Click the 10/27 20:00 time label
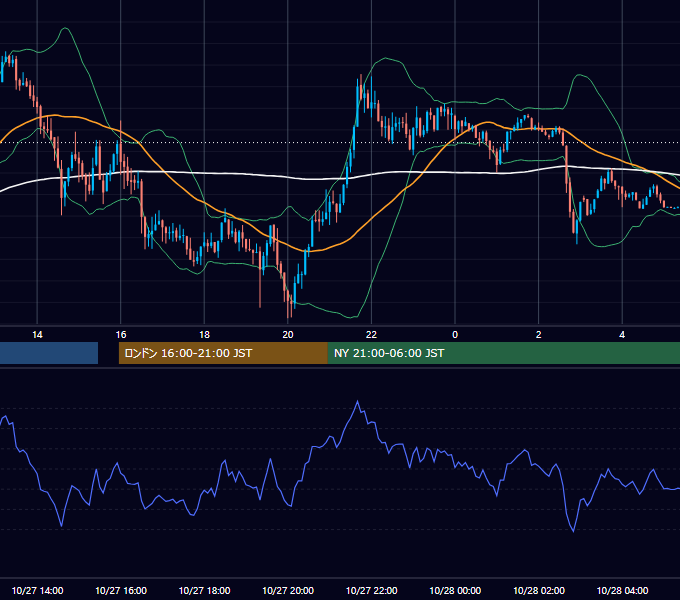The width and height of the screenshot is (680, 600). [x=288, y=590]
